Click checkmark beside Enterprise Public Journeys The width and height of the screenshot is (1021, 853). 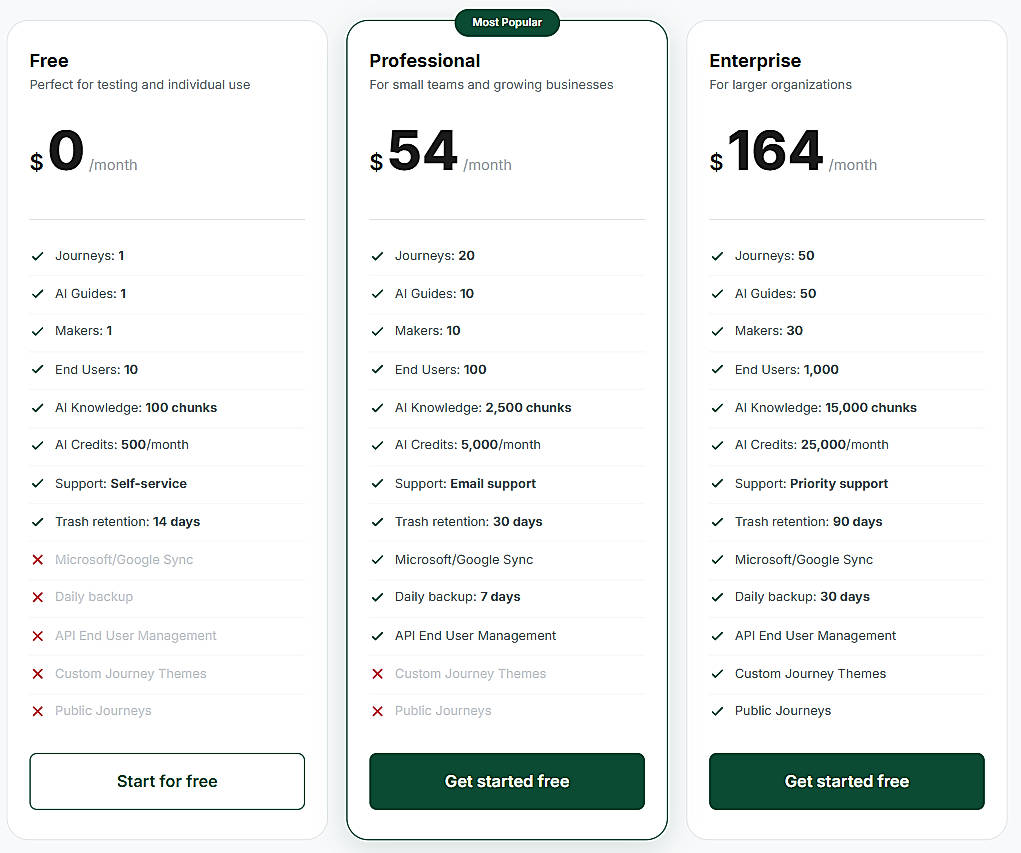click(718, 711)
